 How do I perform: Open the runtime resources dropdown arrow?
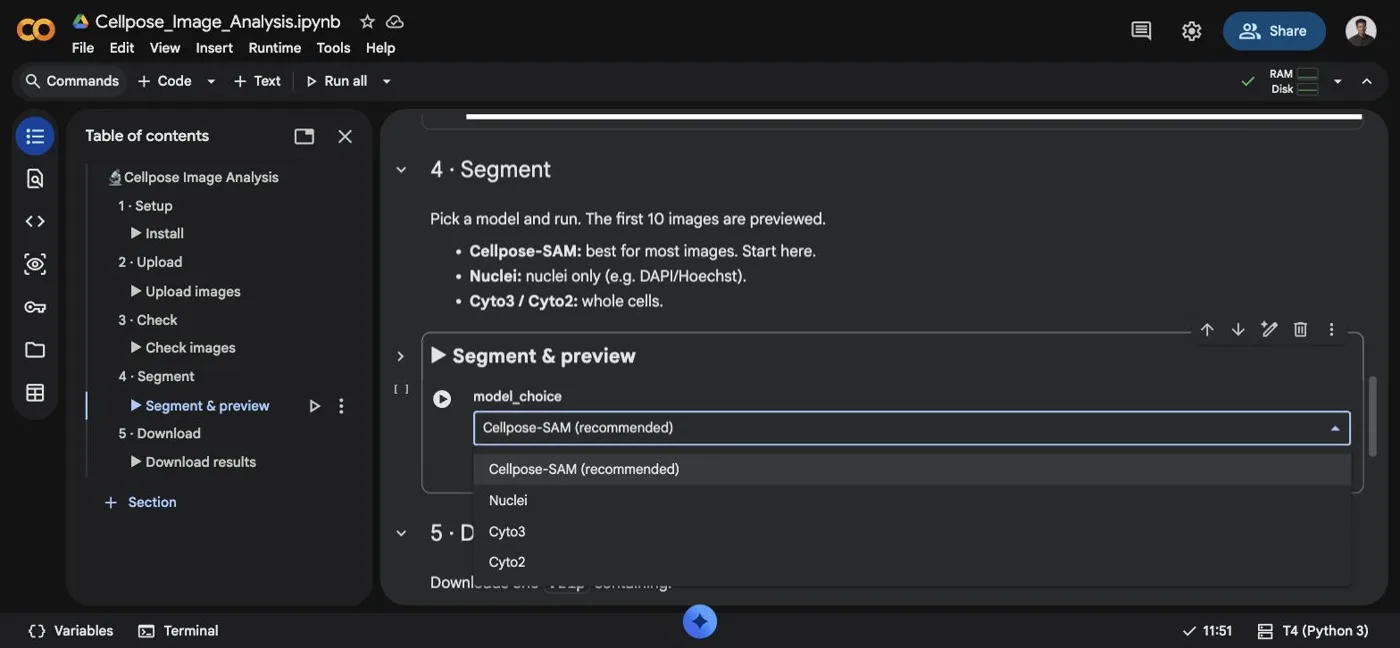(x=1338, y=81)
